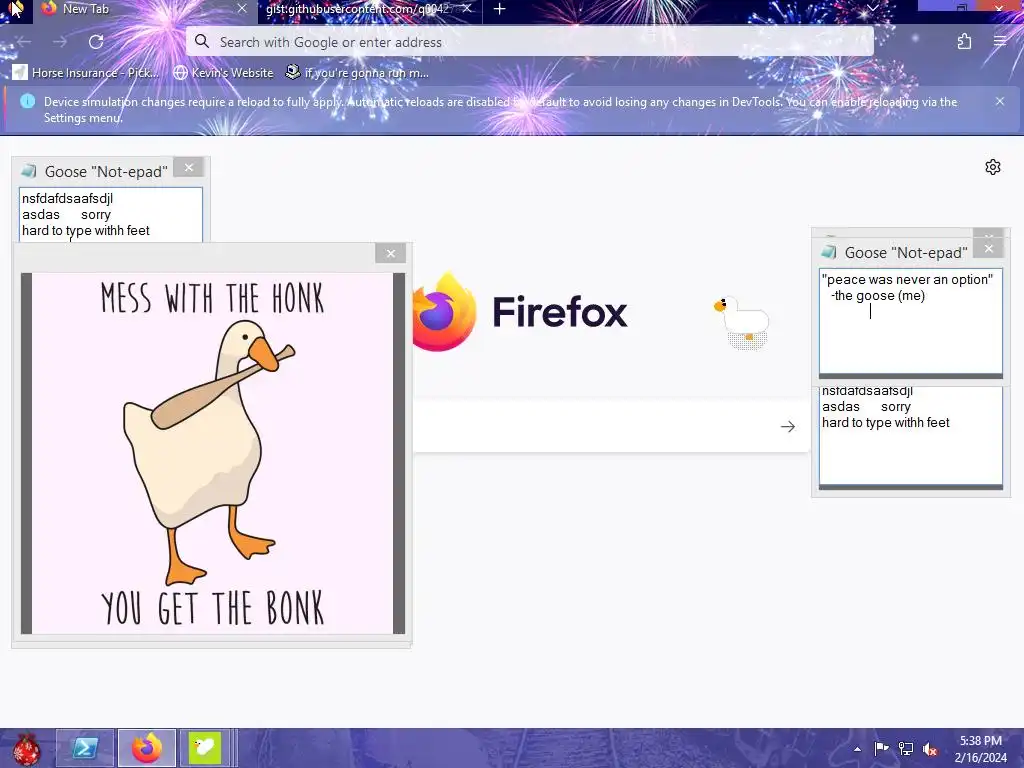Open the taskbar clock showing 5:38 PM
Screen dimensions: 1024x768
coord(981,749)
